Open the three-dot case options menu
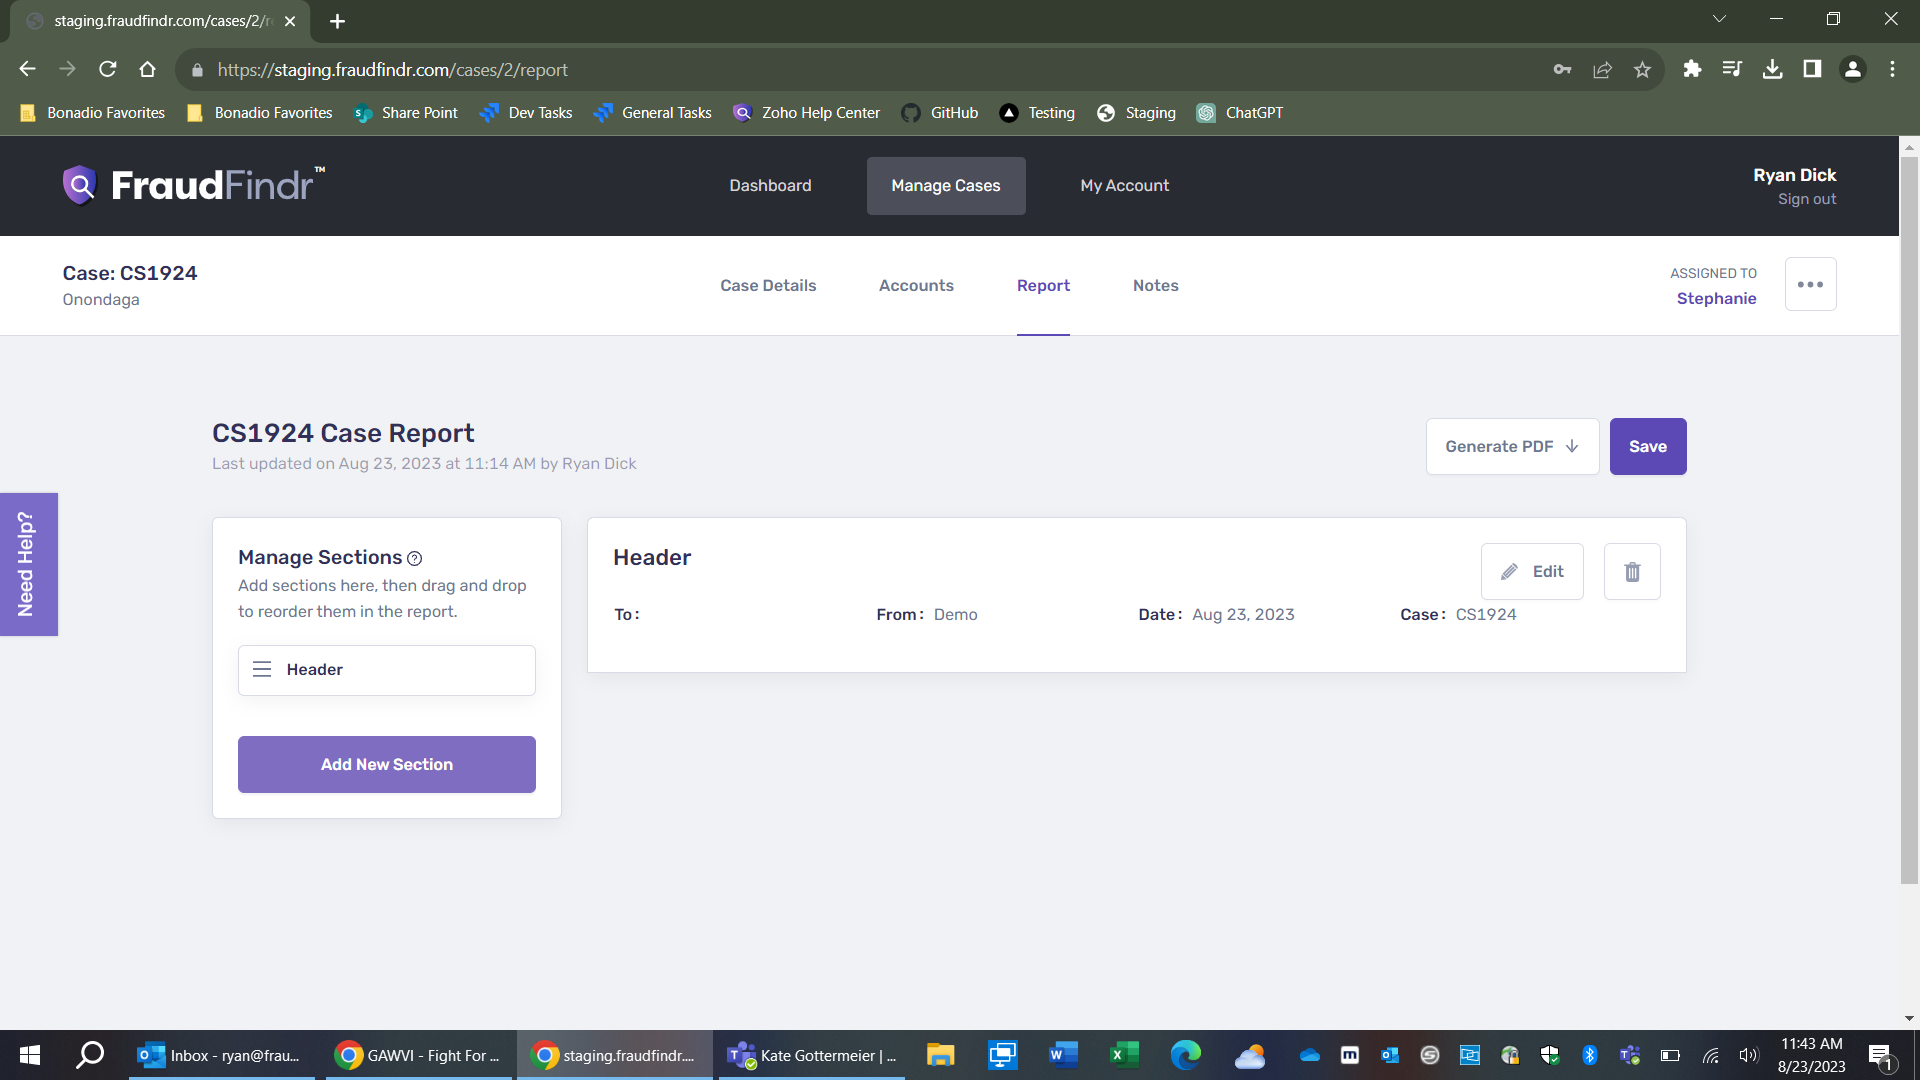This screenshot has height=1080, width=1920. (1809, 285)
